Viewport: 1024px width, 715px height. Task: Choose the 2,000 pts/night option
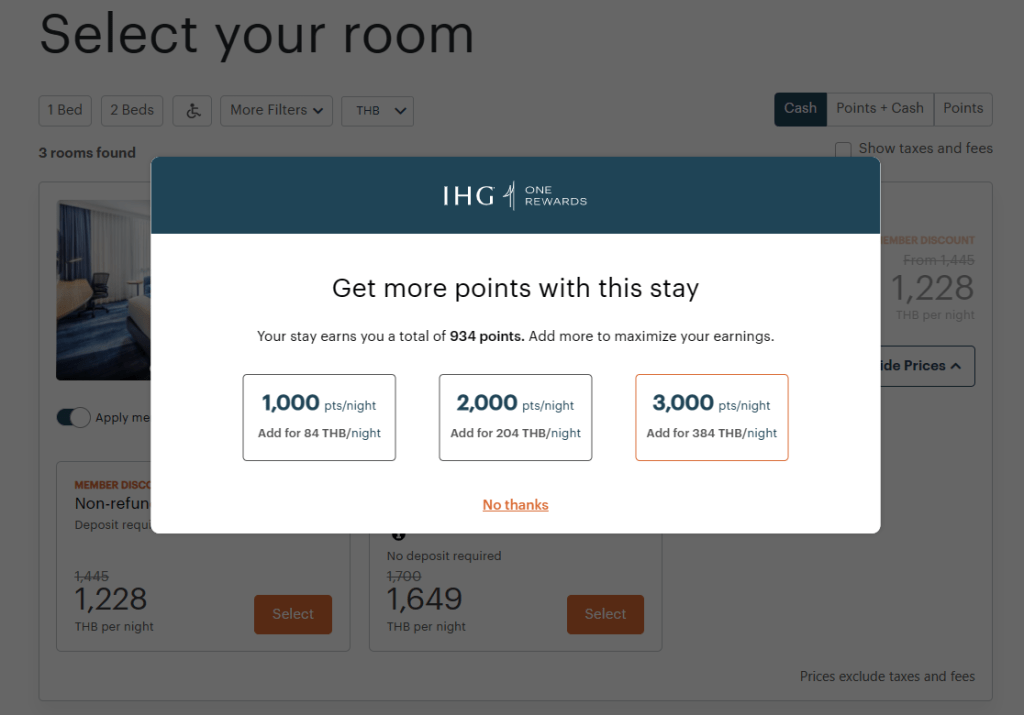515,417
